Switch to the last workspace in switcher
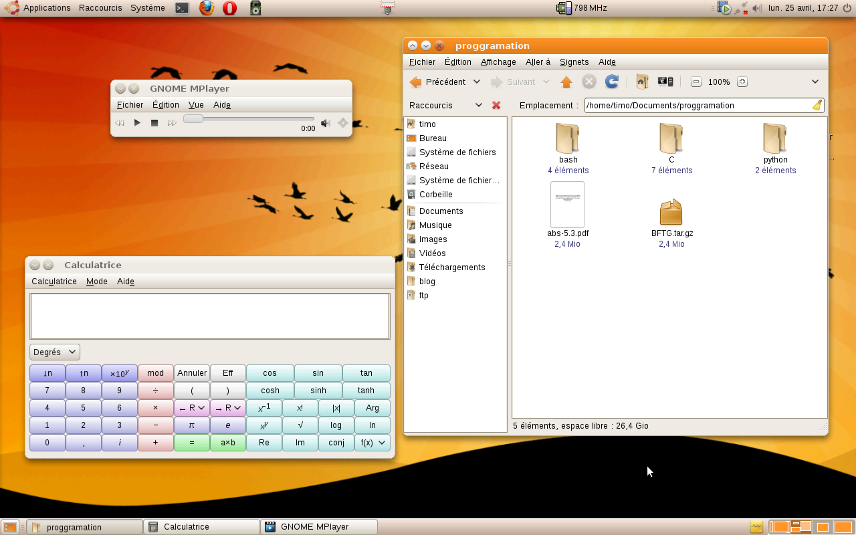Image resolution: width=856 pixels, height=535 pixels. (x=843, y=527)
